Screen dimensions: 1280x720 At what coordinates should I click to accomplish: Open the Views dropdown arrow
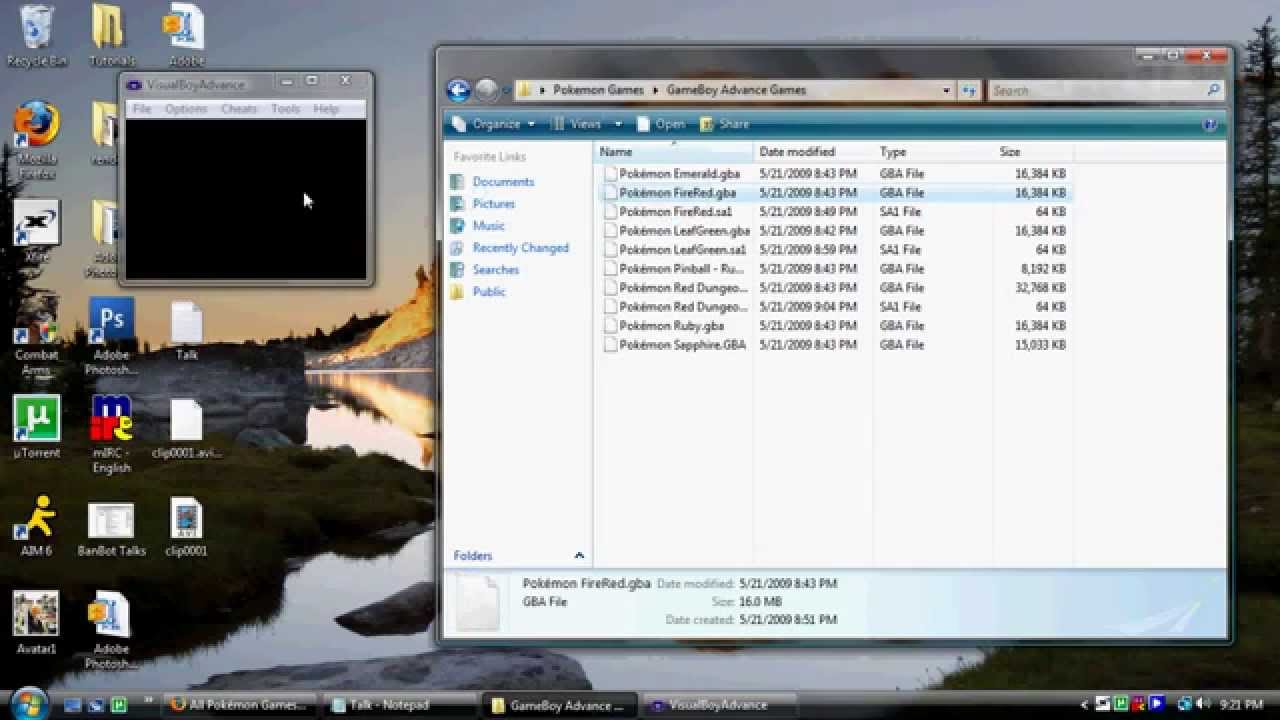point(618,124)
